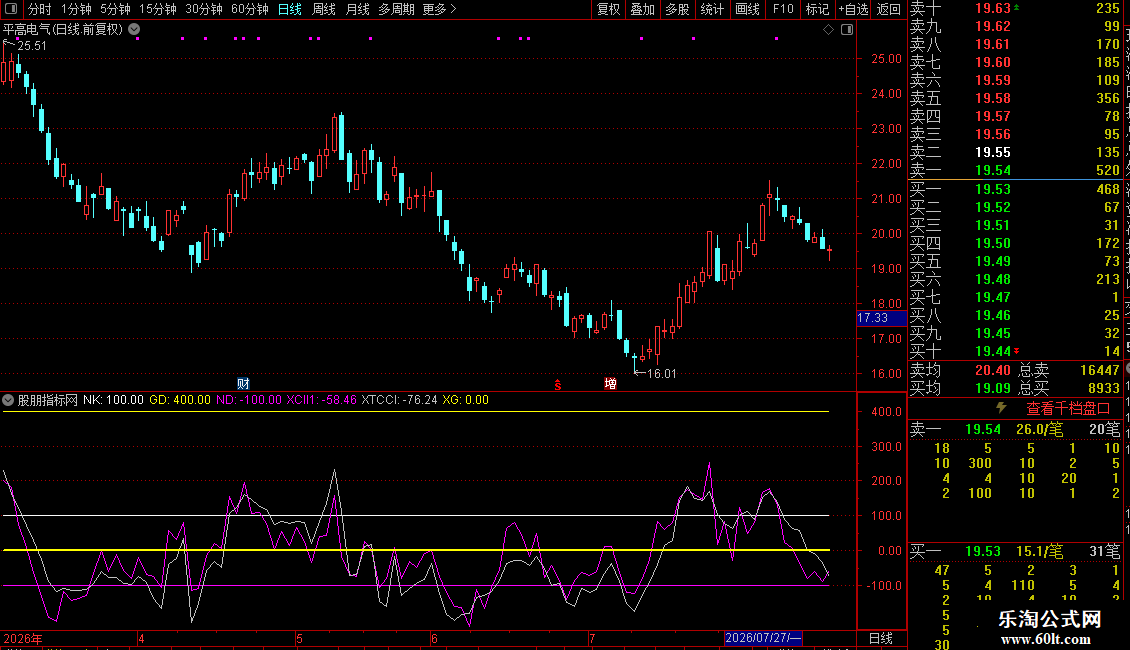Expand the 股朋指标网 indicator dropdown arrow
This screenshot has width=1130, height=650.
coord(8,400)
